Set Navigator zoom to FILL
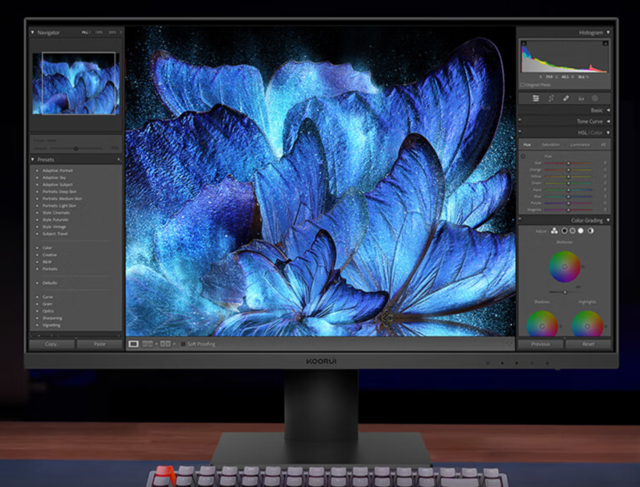The width and height of the screenshot is (640, 487). tap(85, 32)
